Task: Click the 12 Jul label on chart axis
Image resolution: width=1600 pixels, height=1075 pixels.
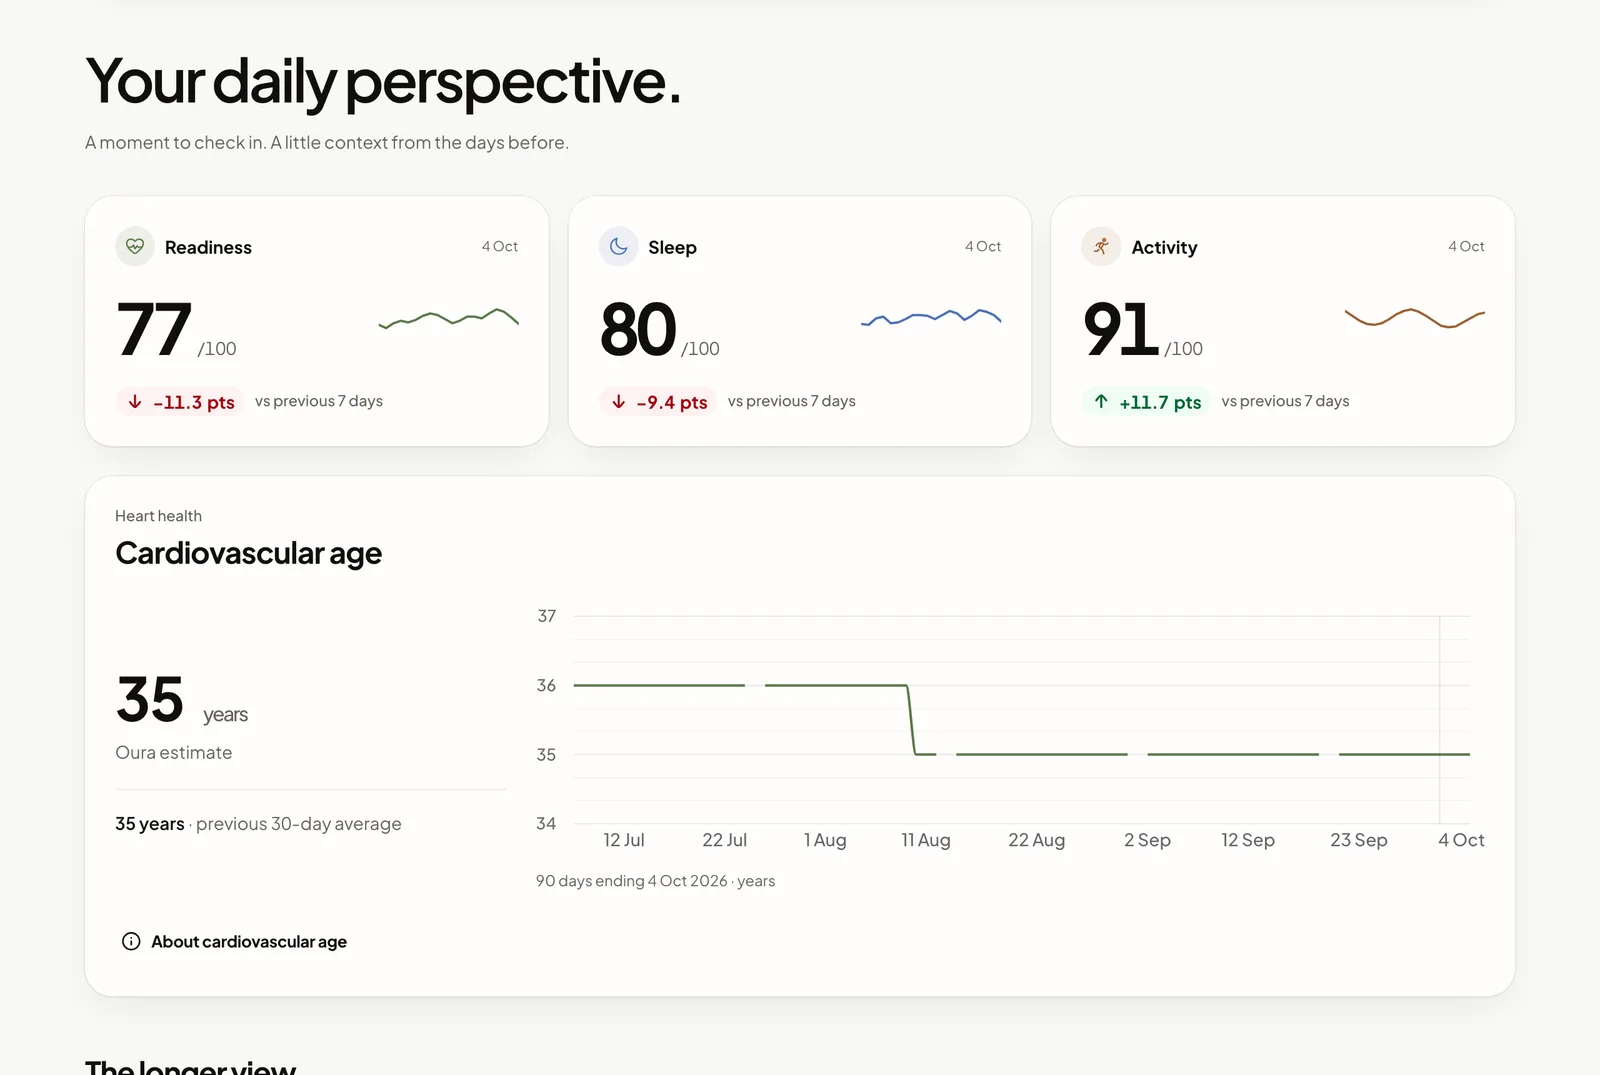Action: pyautogui.click(x=624, y=840)
